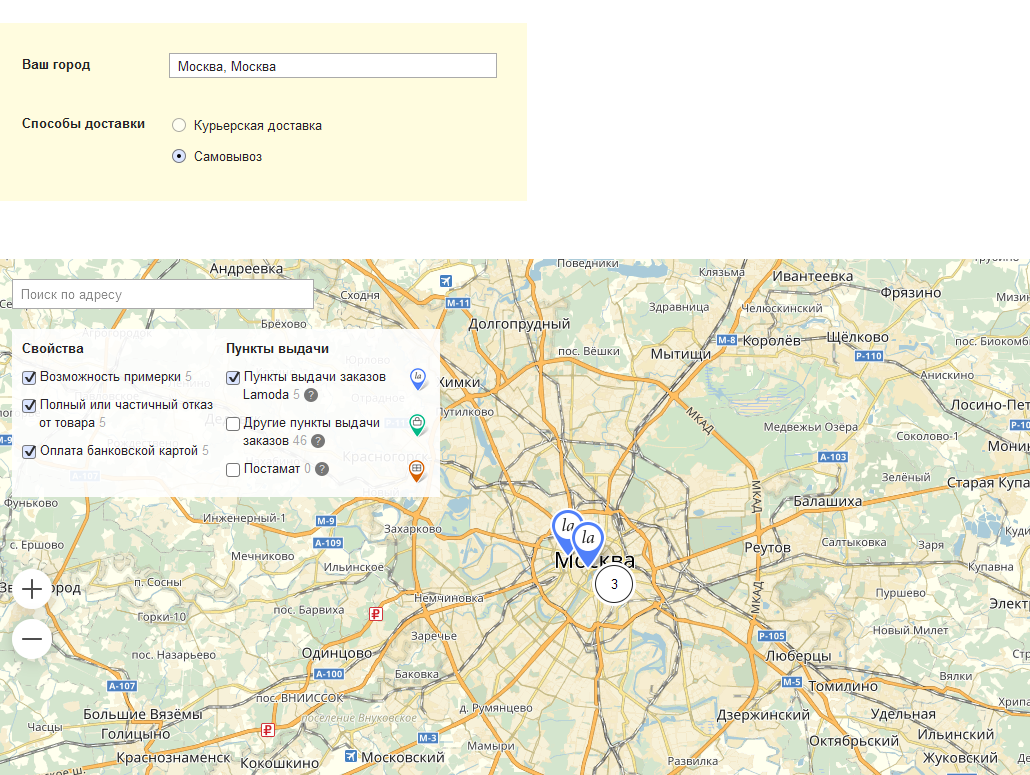The height and width of the screenshot is (775, 1030).
Task: Click the Люберцы label on map
Action: click(x=798, y=655)
